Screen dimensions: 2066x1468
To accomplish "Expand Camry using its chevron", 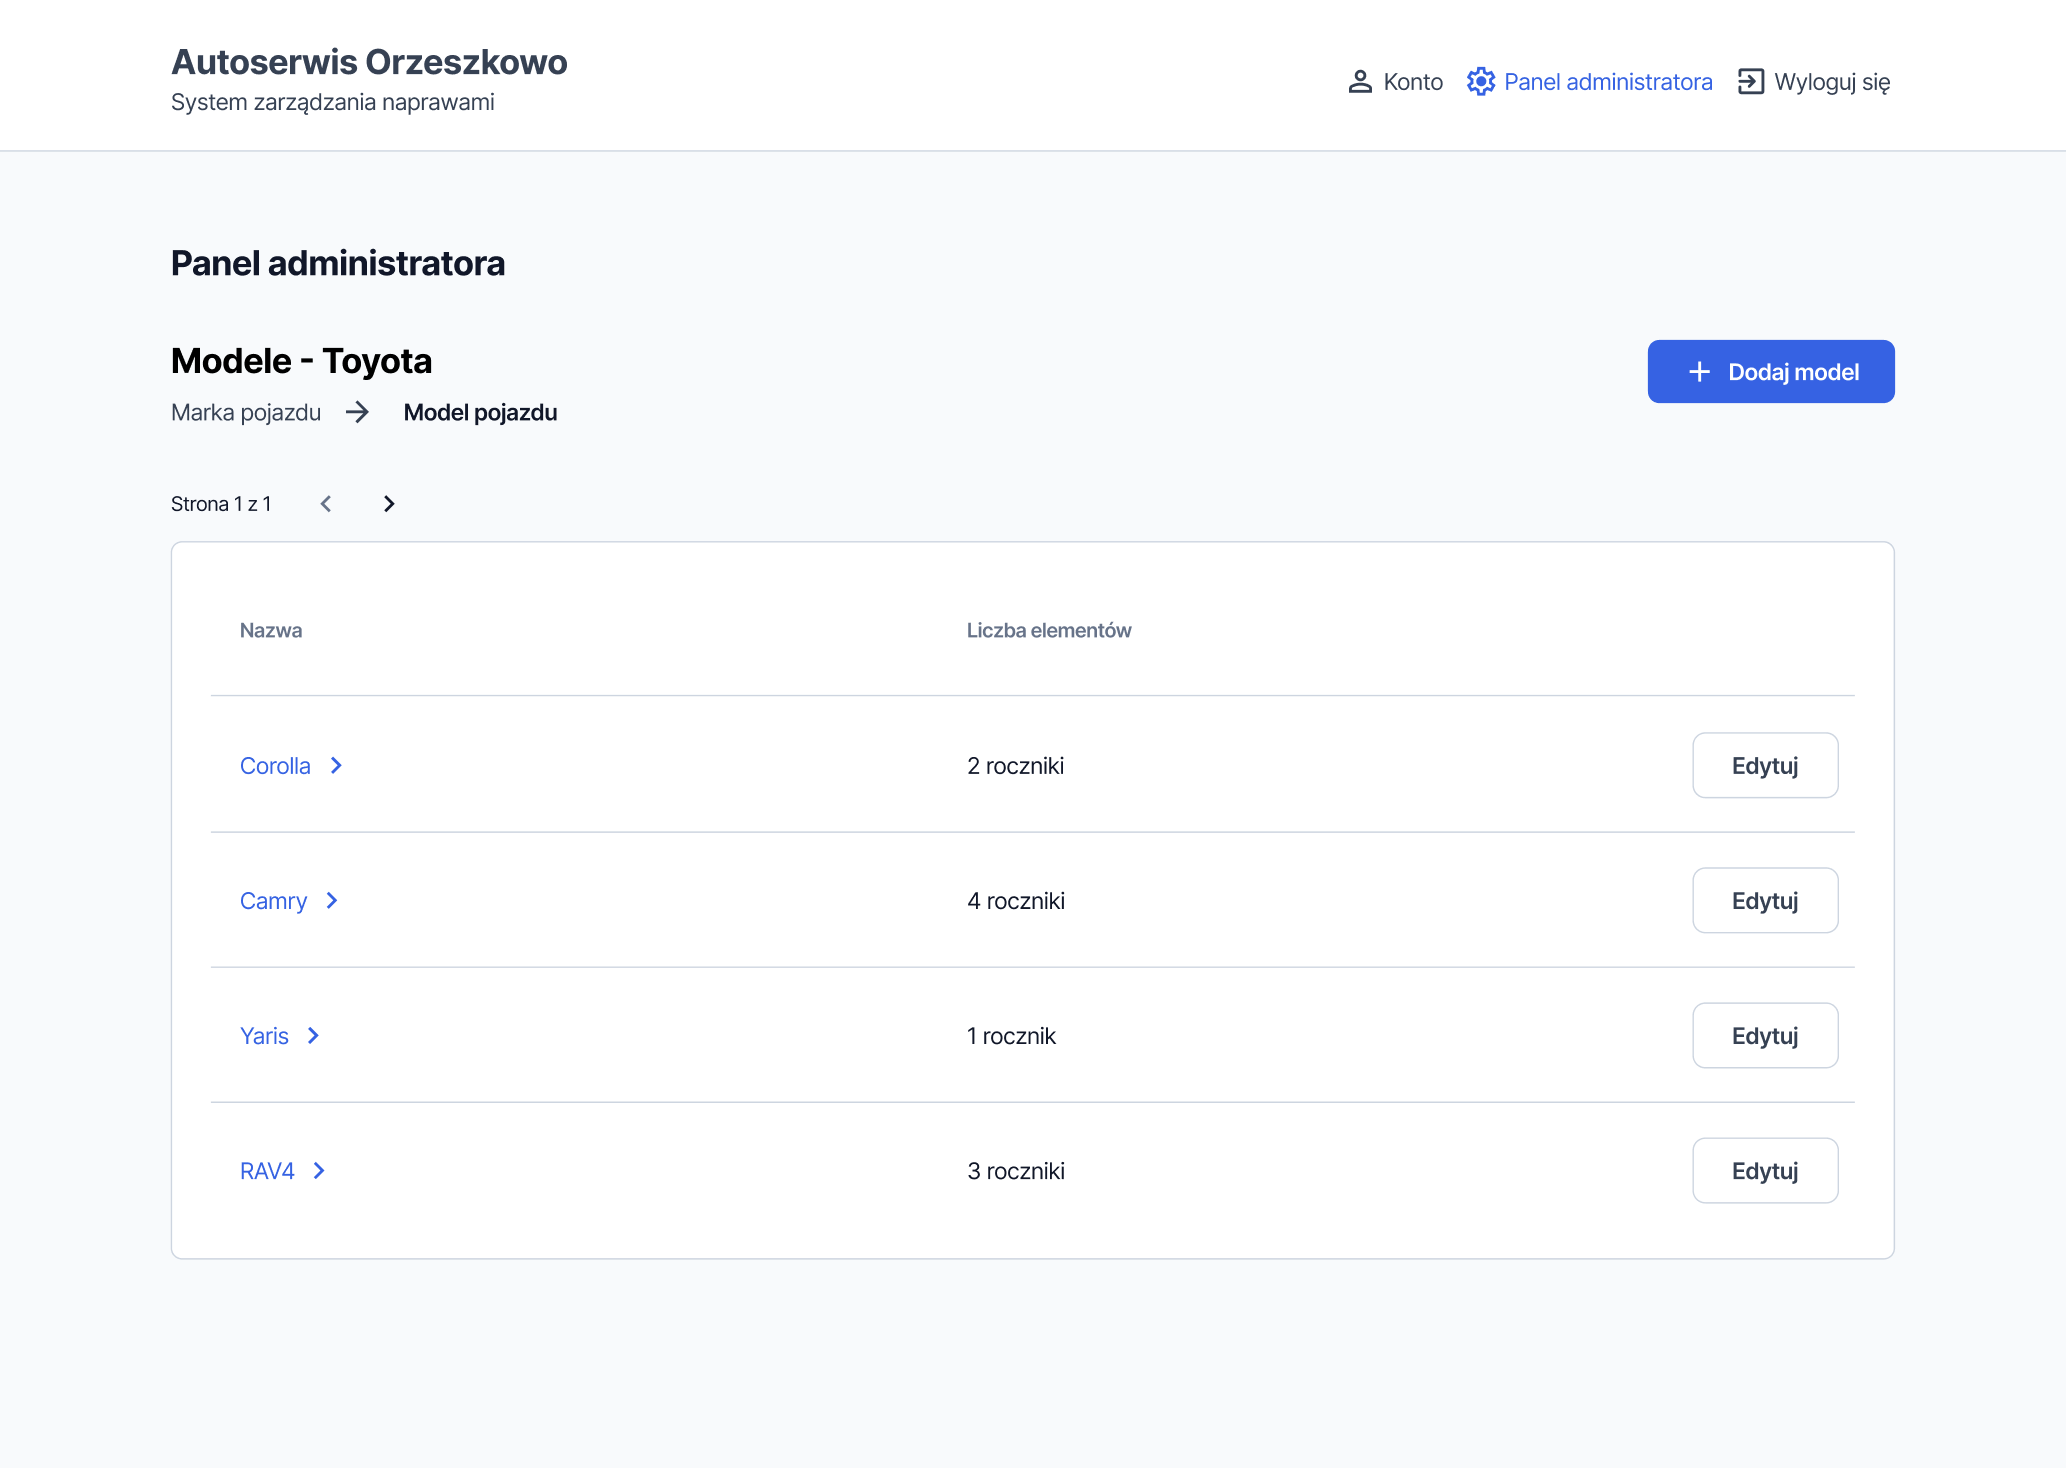I will 332,901.
